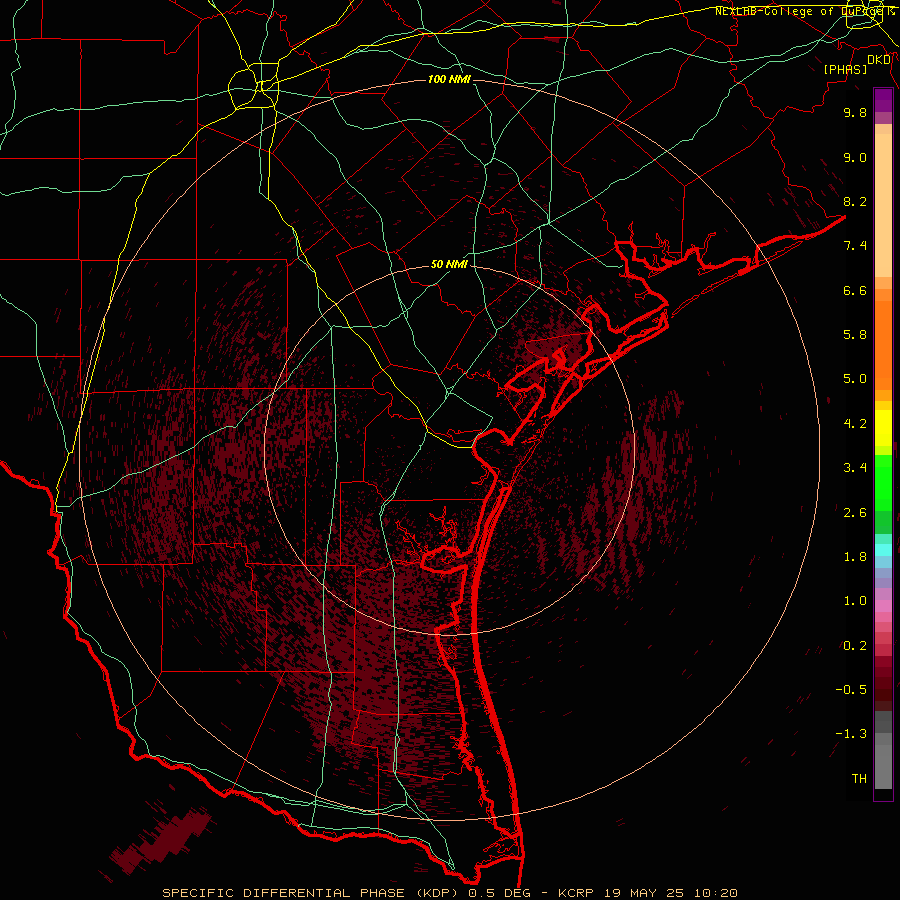Click the 9.8 scale value
The width and height of the screenshot is (900, 900).
click(855, 112)
